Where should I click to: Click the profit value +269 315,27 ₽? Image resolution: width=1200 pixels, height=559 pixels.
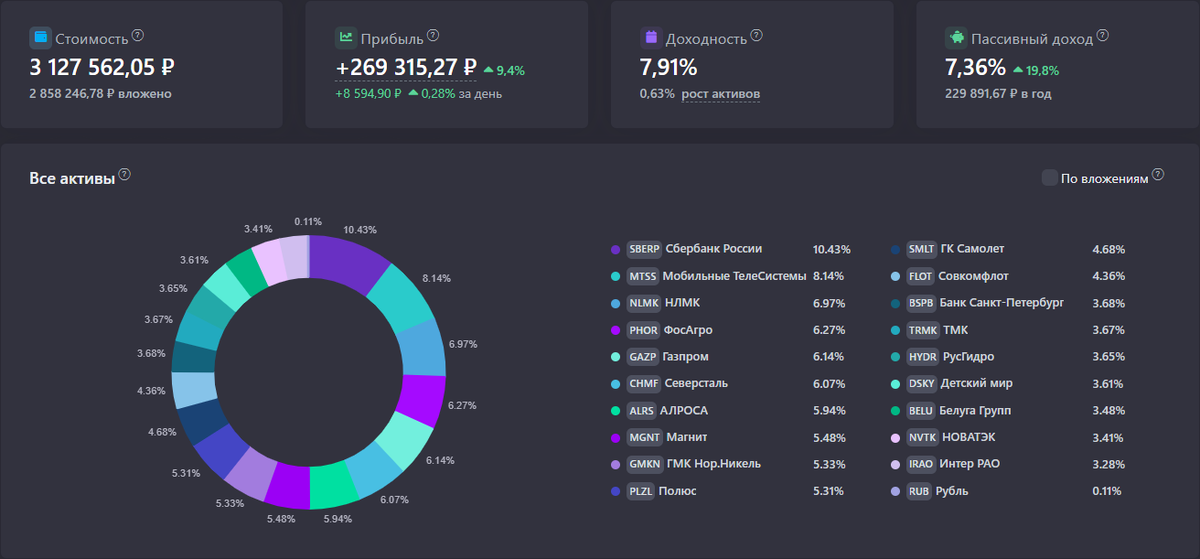click(405, 68)
